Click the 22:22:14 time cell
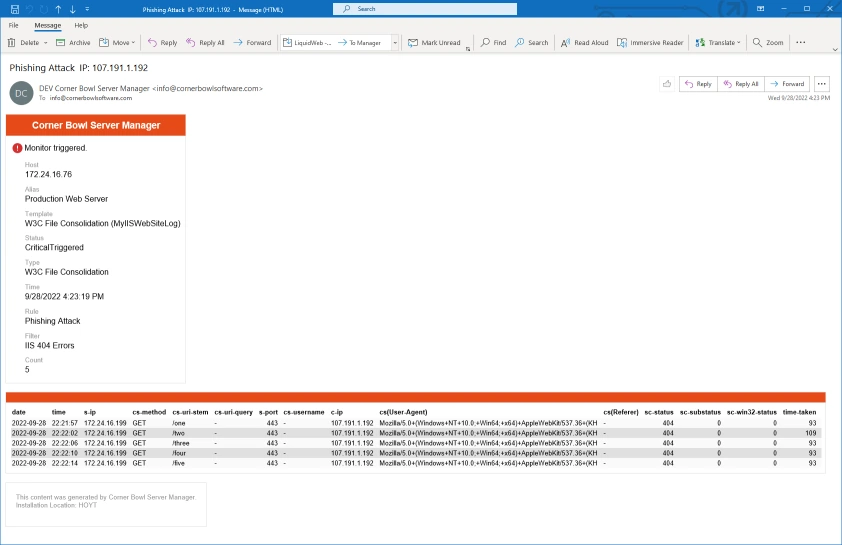 tap(64, 463)
